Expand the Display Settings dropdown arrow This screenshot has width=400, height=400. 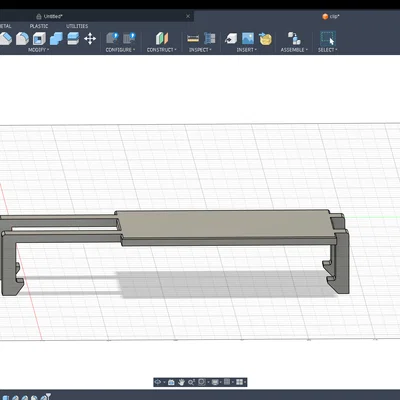coord(220,382)
